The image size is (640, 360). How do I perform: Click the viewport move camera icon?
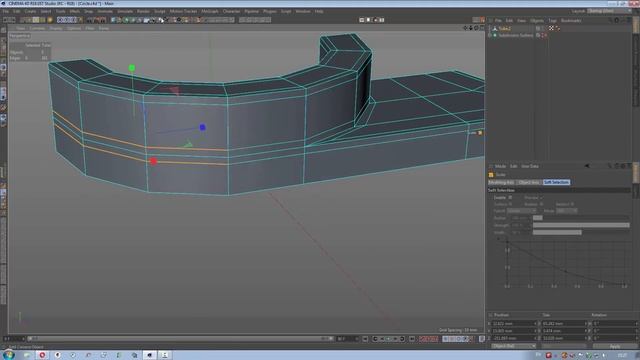(465, 28)
